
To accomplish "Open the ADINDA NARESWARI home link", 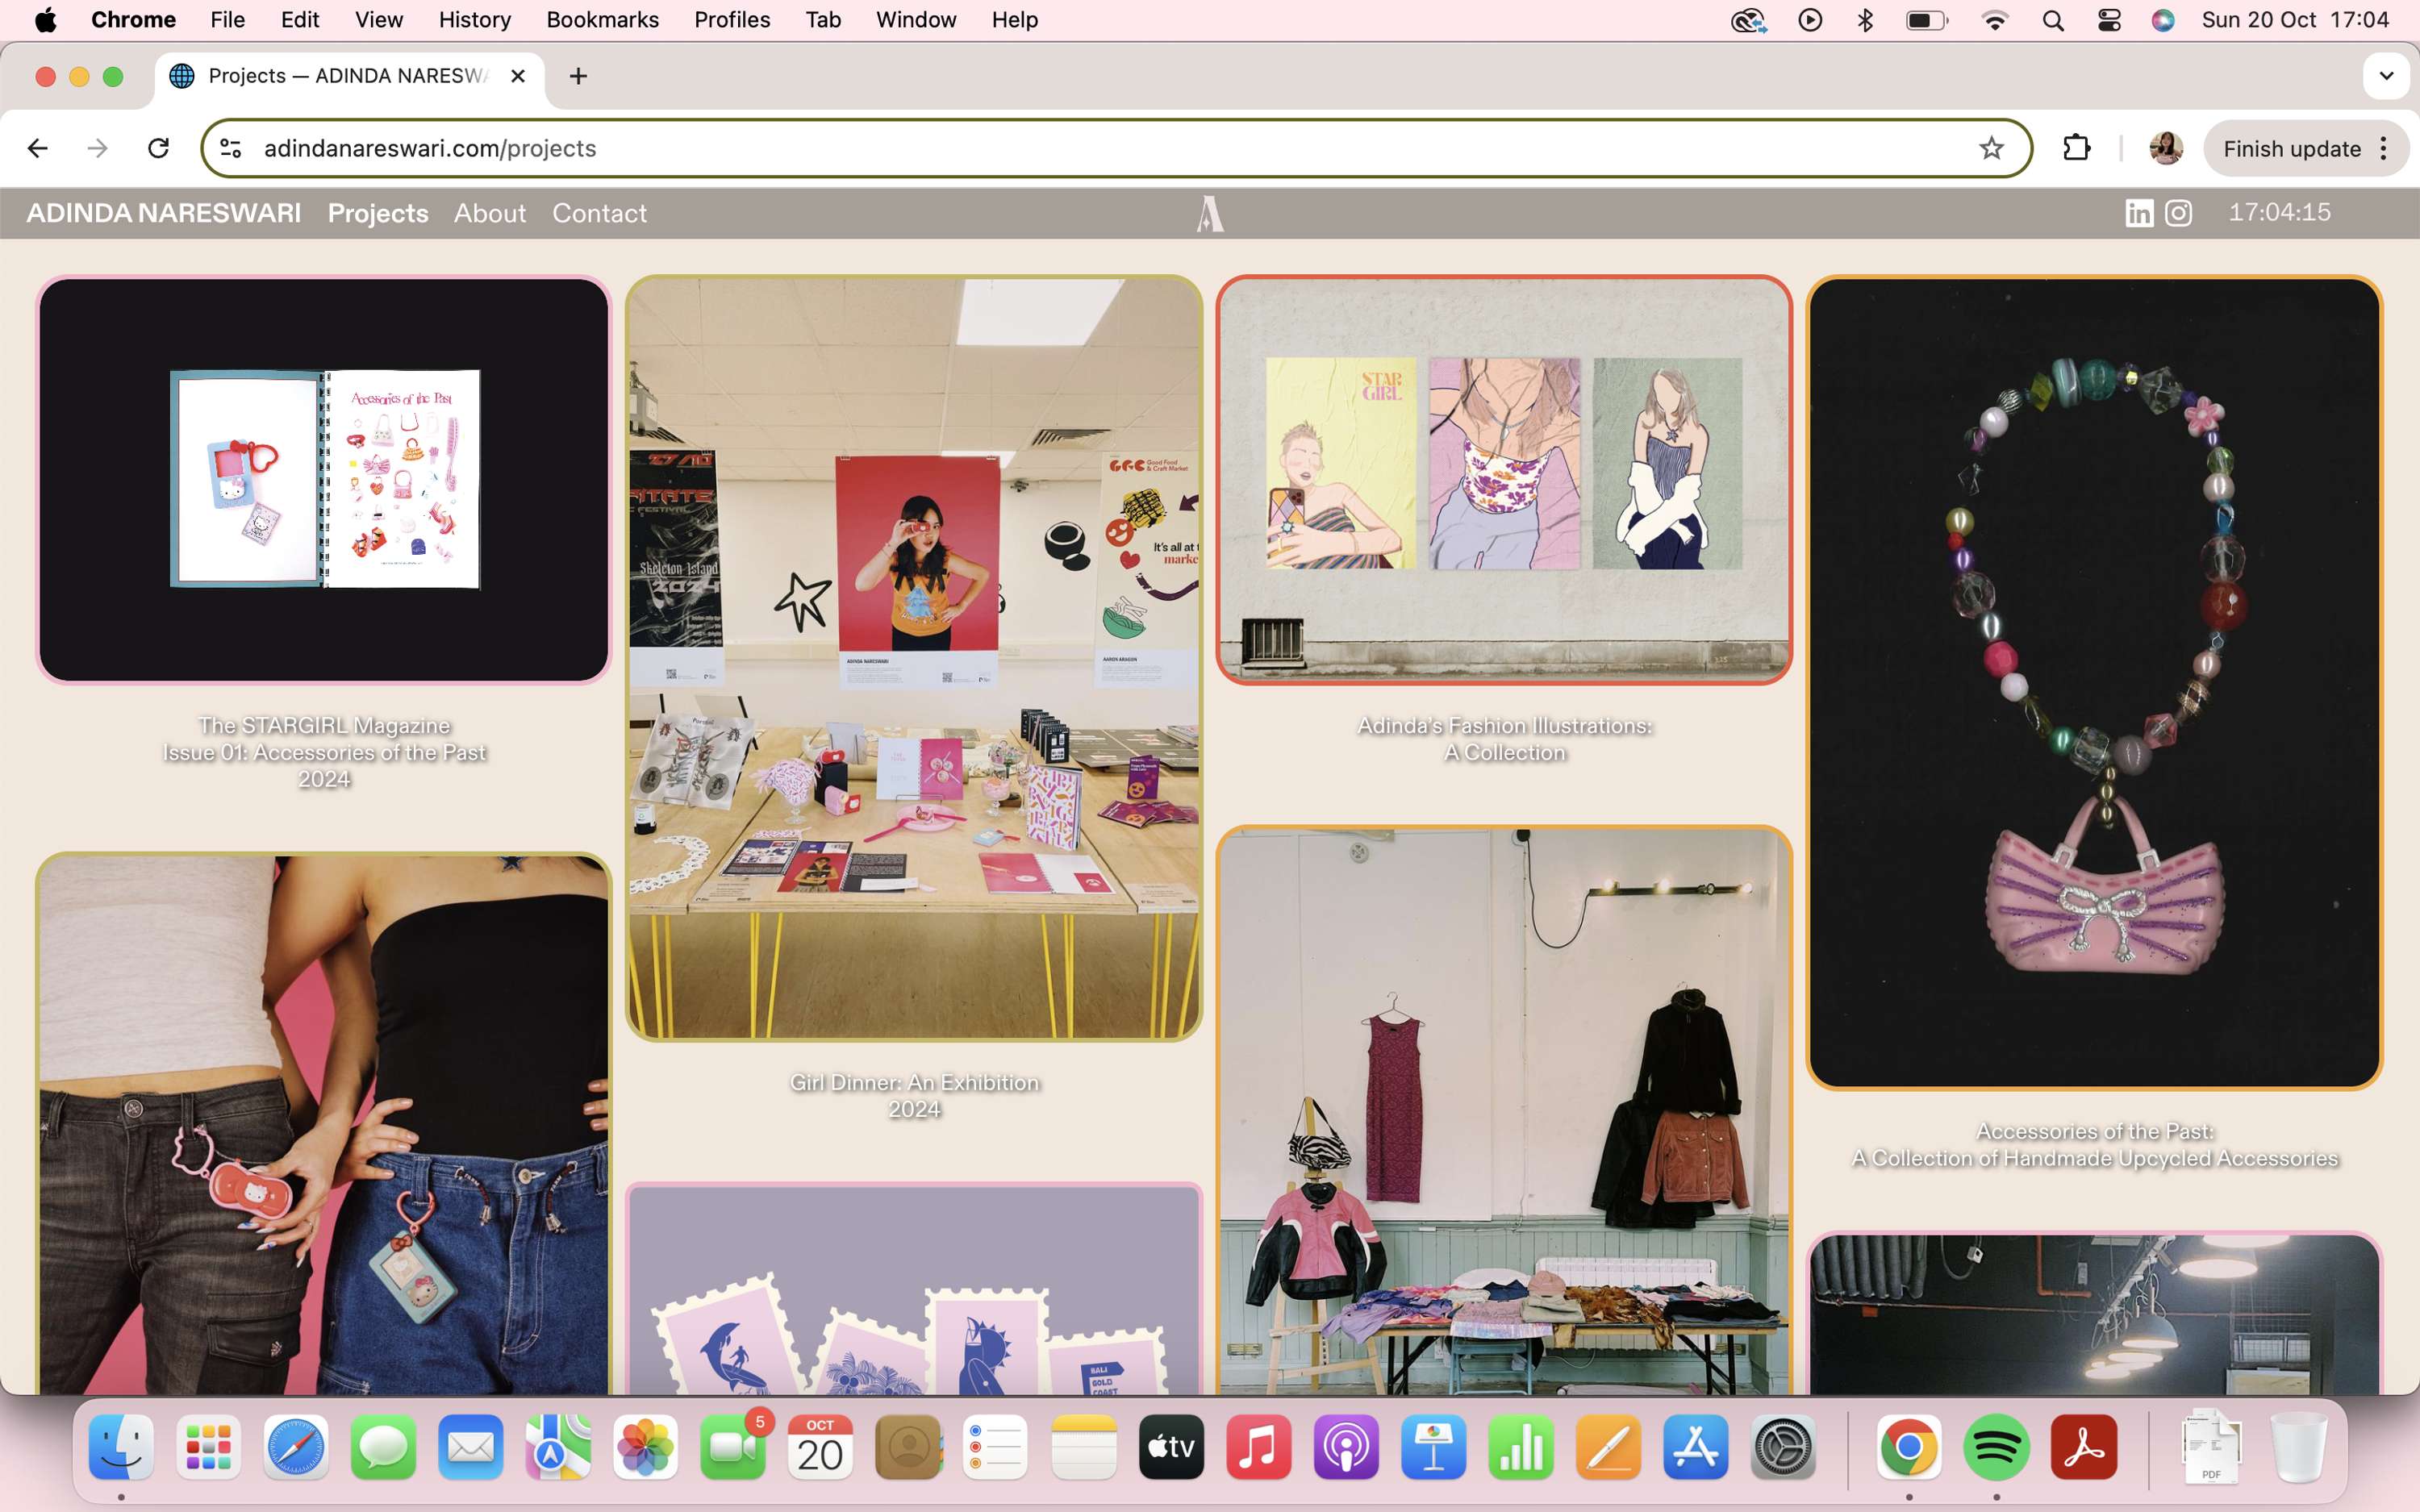I will click(163, 213).
